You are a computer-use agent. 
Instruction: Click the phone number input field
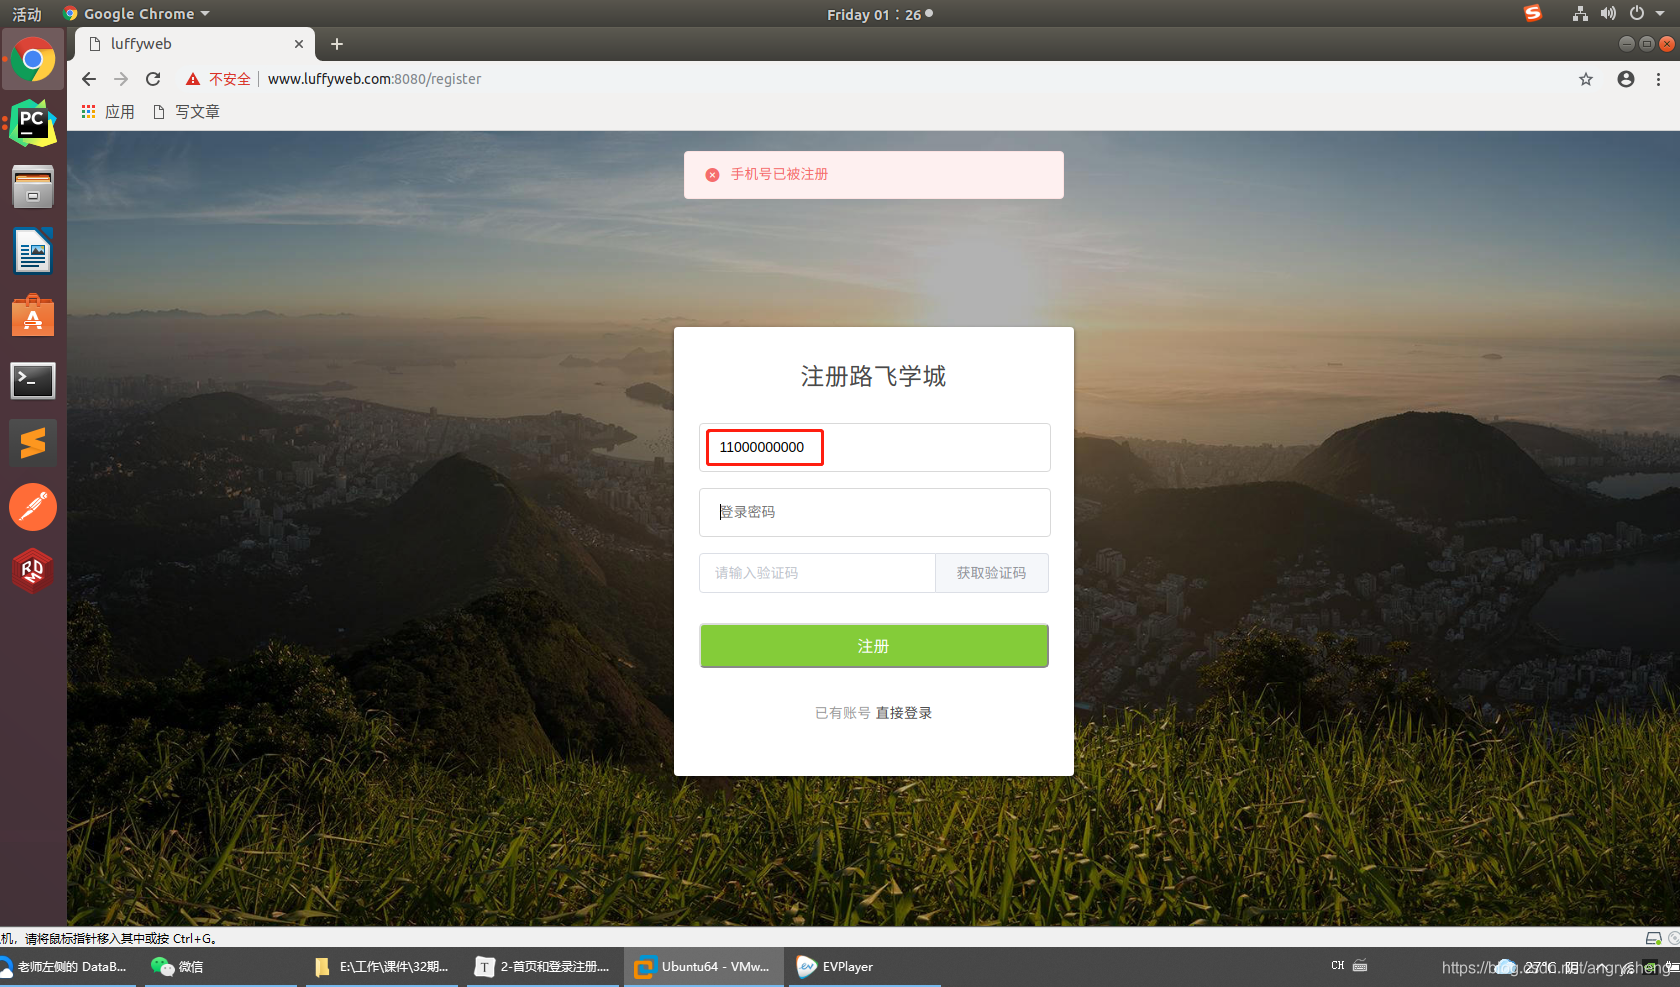tap(874, 447)
